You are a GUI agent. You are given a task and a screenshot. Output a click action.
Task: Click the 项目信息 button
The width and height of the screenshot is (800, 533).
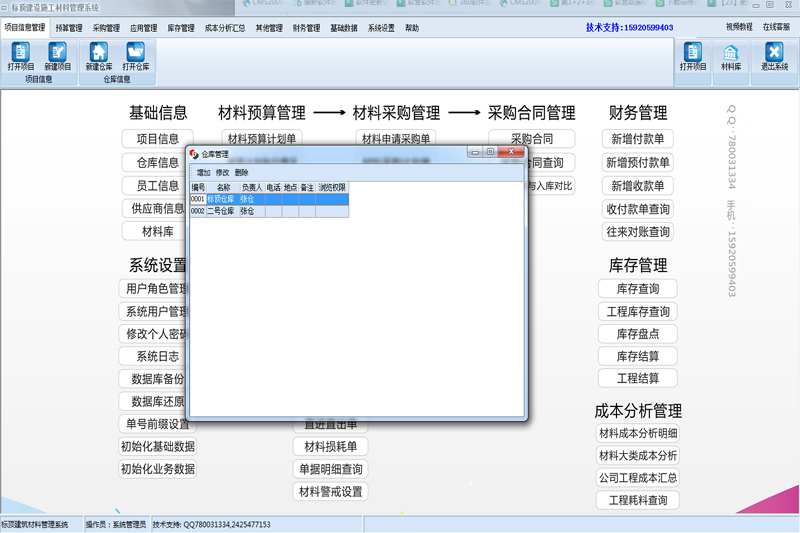coord(157,139)
